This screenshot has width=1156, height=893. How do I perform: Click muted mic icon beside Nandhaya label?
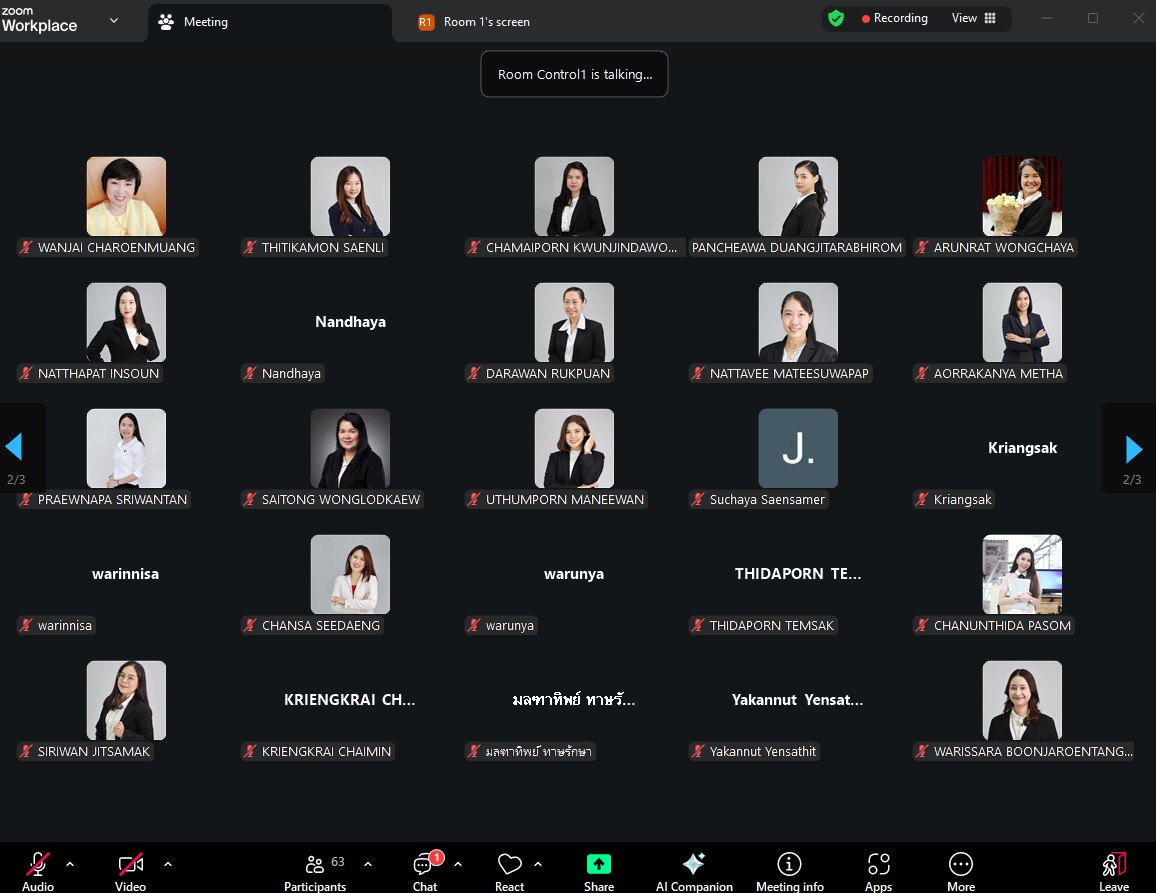pyautogui.click(x=250, y=374)
